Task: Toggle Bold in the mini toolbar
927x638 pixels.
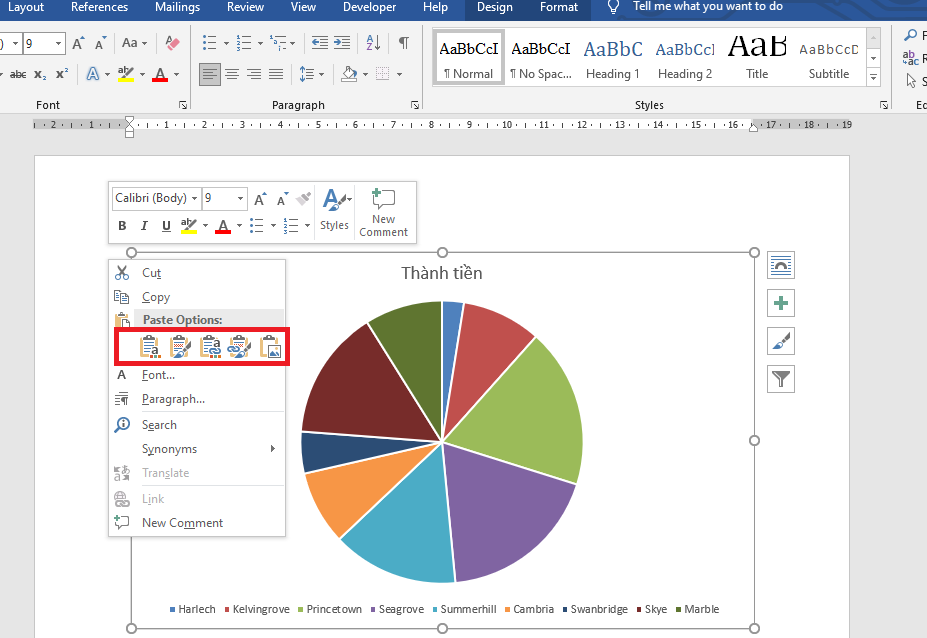Action: pyautogui.click(x=122, y=226)
